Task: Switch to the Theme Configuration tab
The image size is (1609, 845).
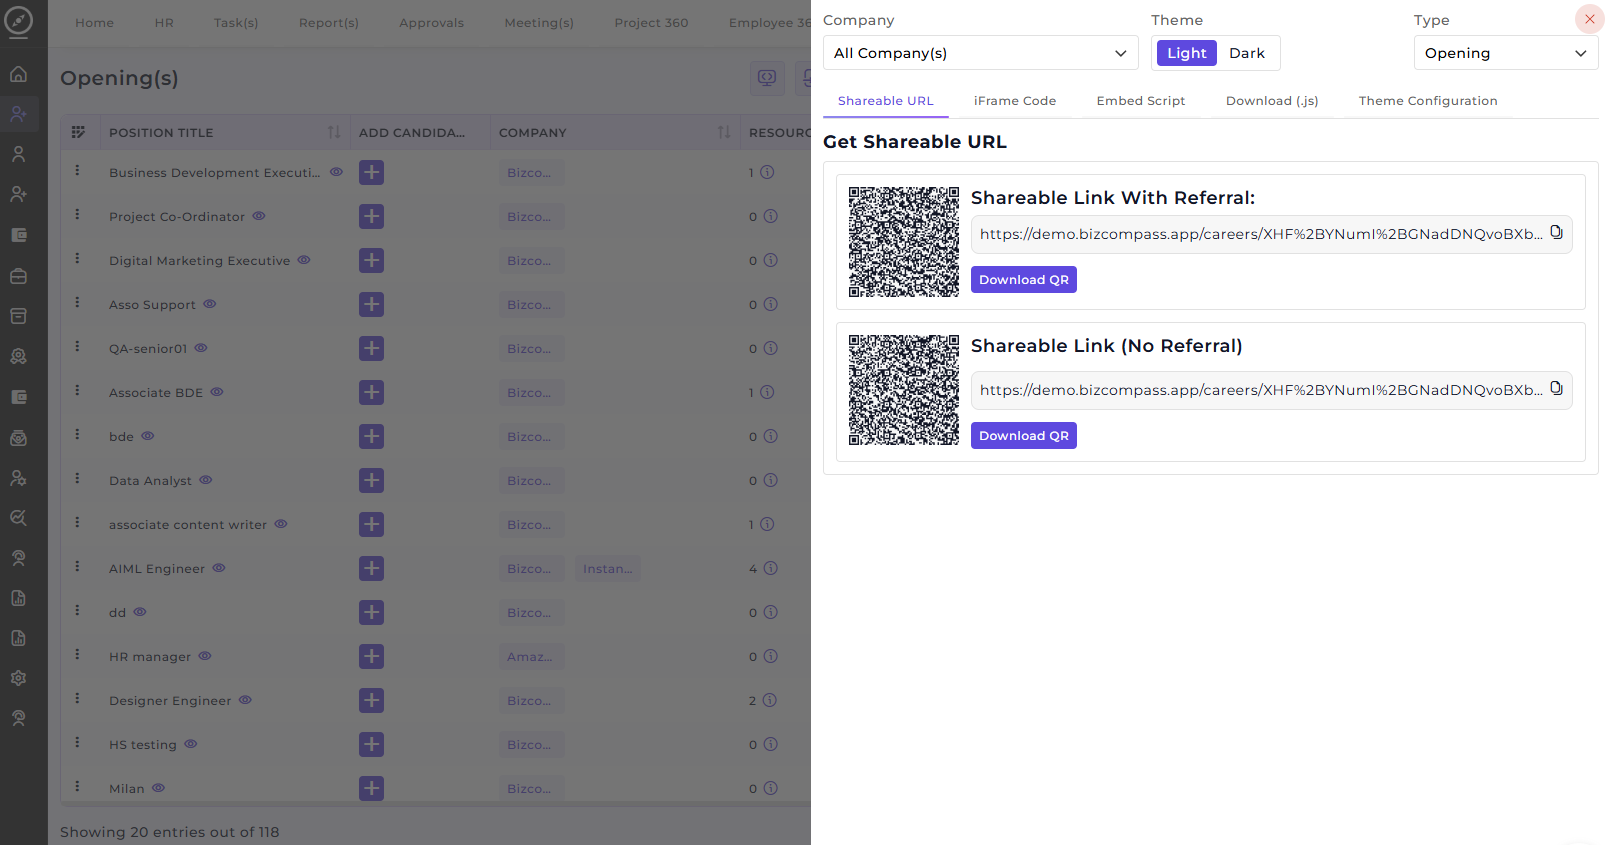Action: (x=1428, y=101)
